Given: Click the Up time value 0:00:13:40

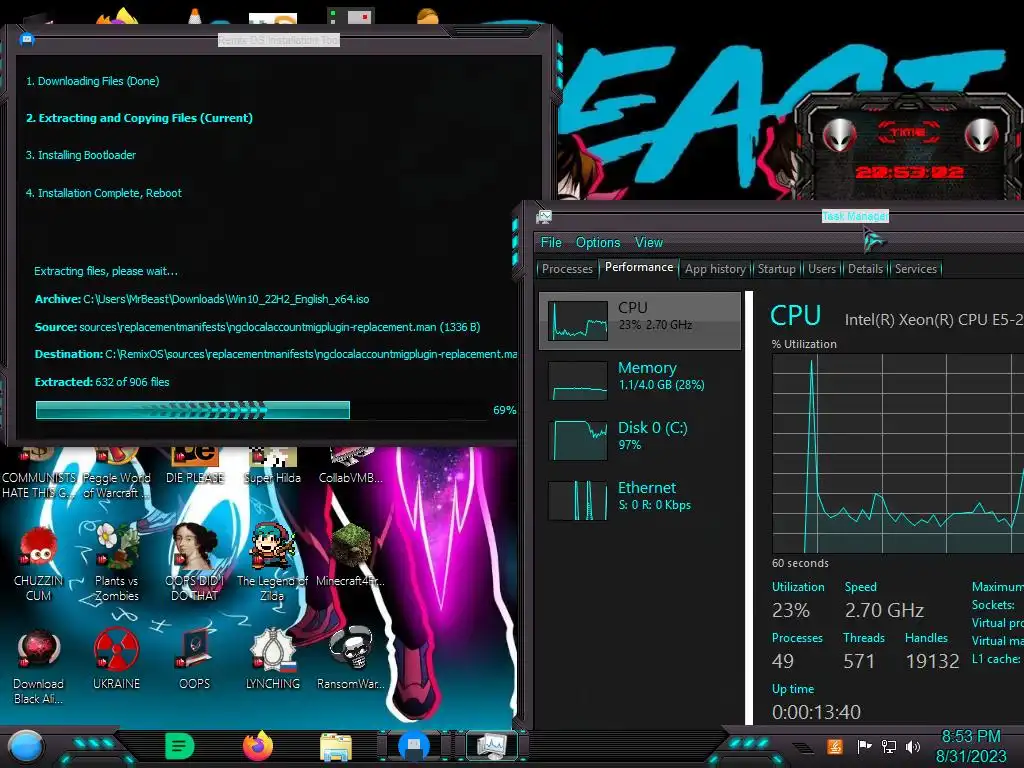Looking at the screenshot, I should click(x=816, y=712).
